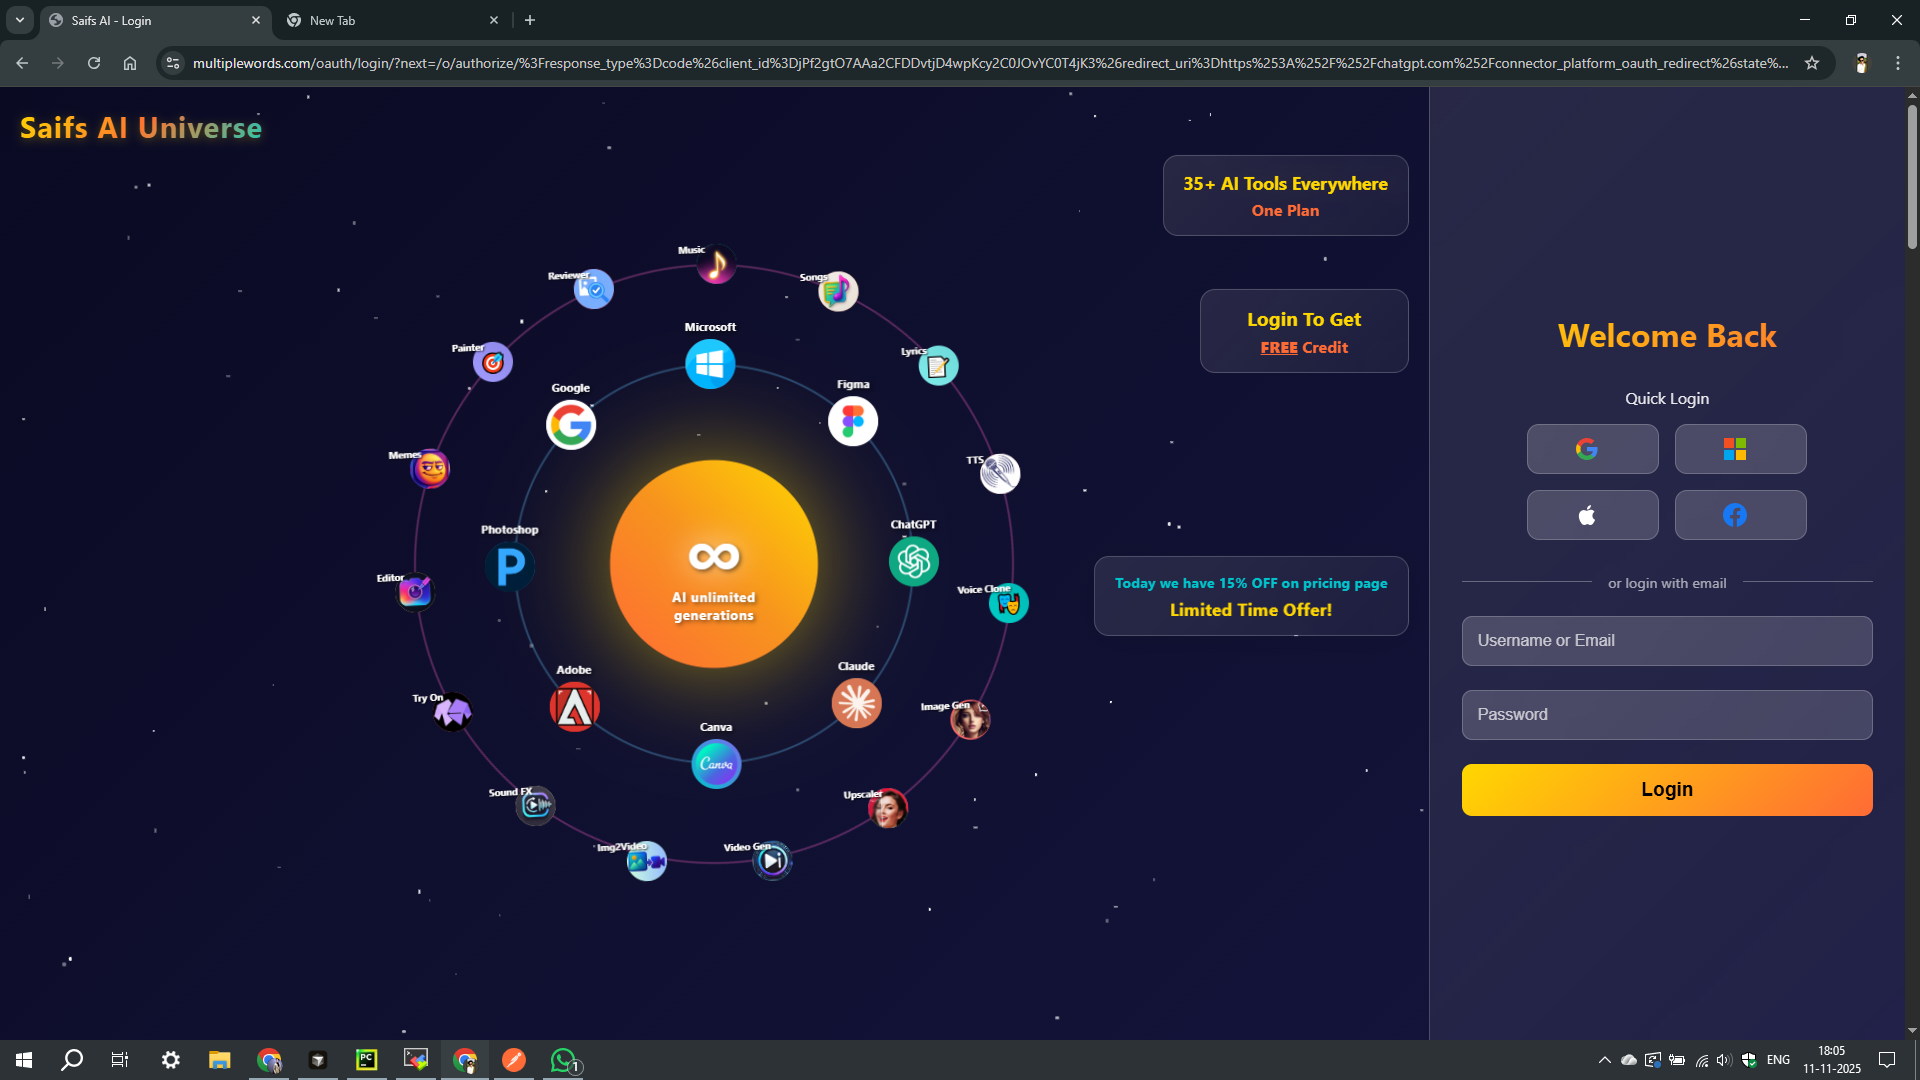Click the Login To Get FREE Credit card
This screenshot has height=1080, width=1920.
coord(1304,331)
